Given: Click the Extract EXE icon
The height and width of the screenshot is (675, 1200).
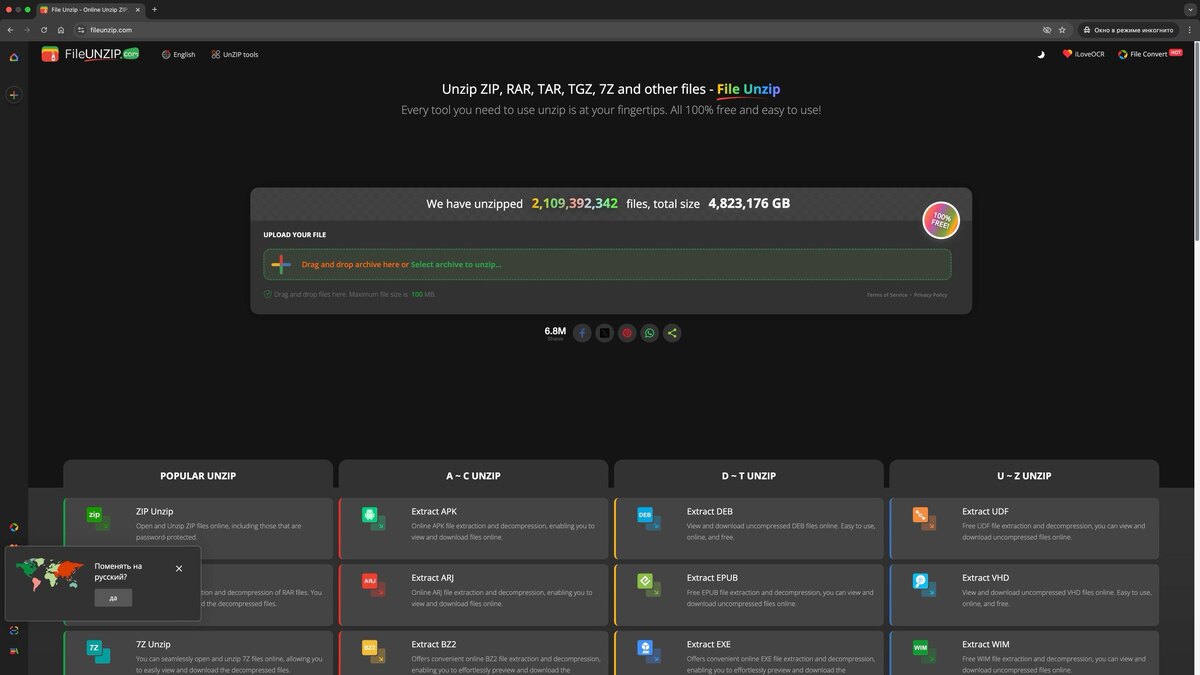Looking at the screenshot, I should pyautogui.click(x=648, y=650).
